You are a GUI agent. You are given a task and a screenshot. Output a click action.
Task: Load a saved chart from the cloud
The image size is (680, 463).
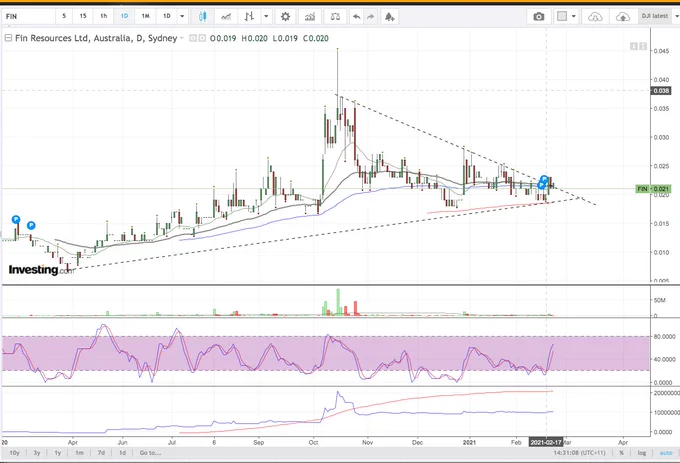[x=595, y=16]
